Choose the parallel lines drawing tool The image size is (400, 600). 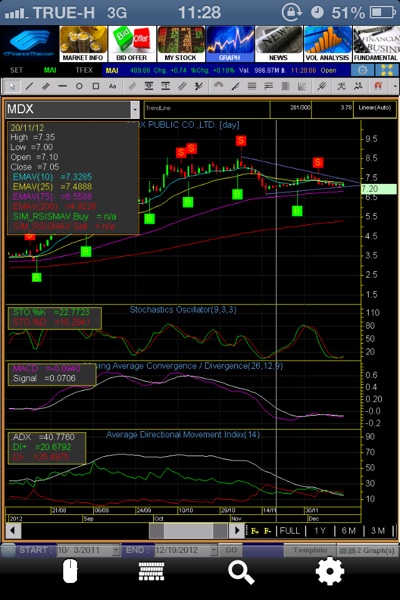pyautogui.click(x=46, y=86)
